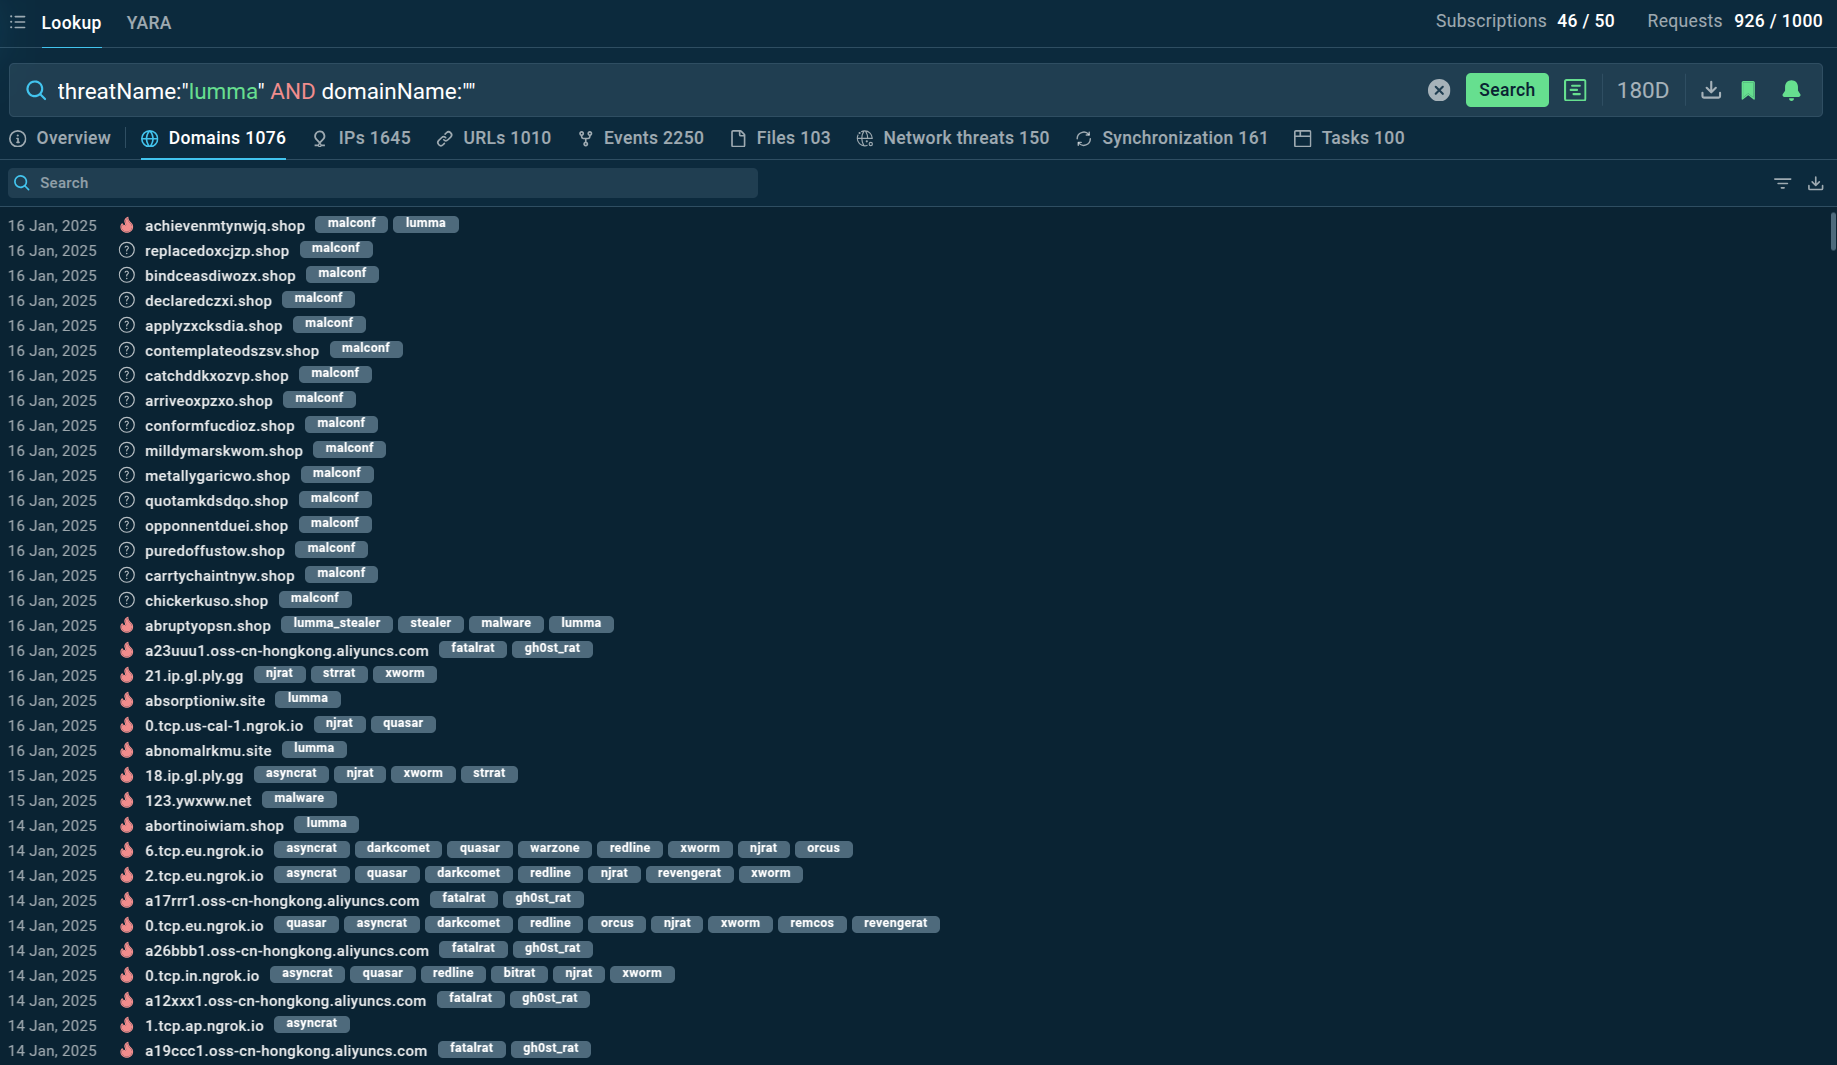This screenshot has width=1837, height=1065.
Task: Open the 180D time range selector
Action: (x=1642, y=90)
